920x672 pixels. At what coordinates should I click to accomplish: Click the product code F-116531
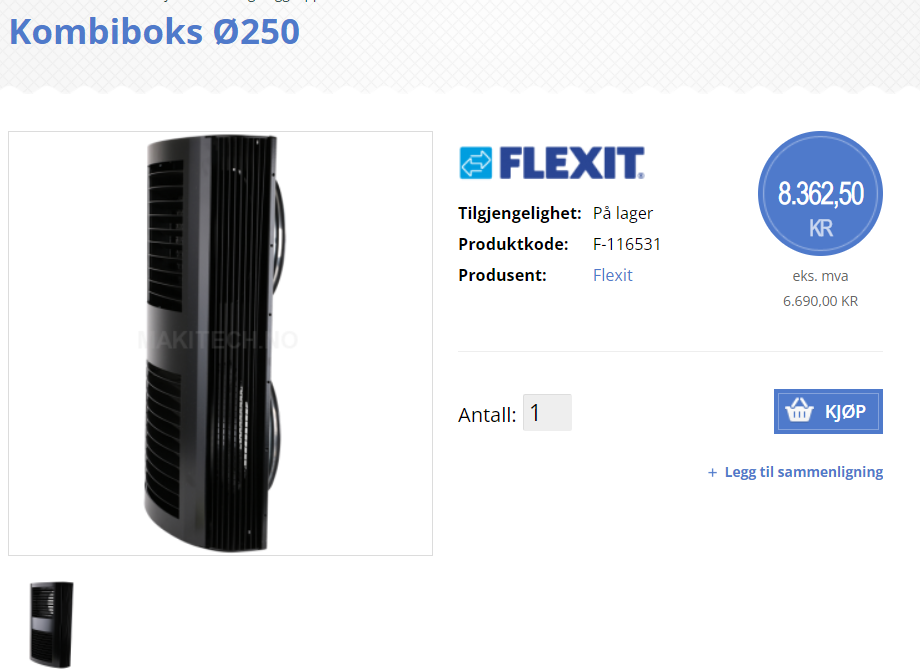pyautogui.click(x=627, y=244)
